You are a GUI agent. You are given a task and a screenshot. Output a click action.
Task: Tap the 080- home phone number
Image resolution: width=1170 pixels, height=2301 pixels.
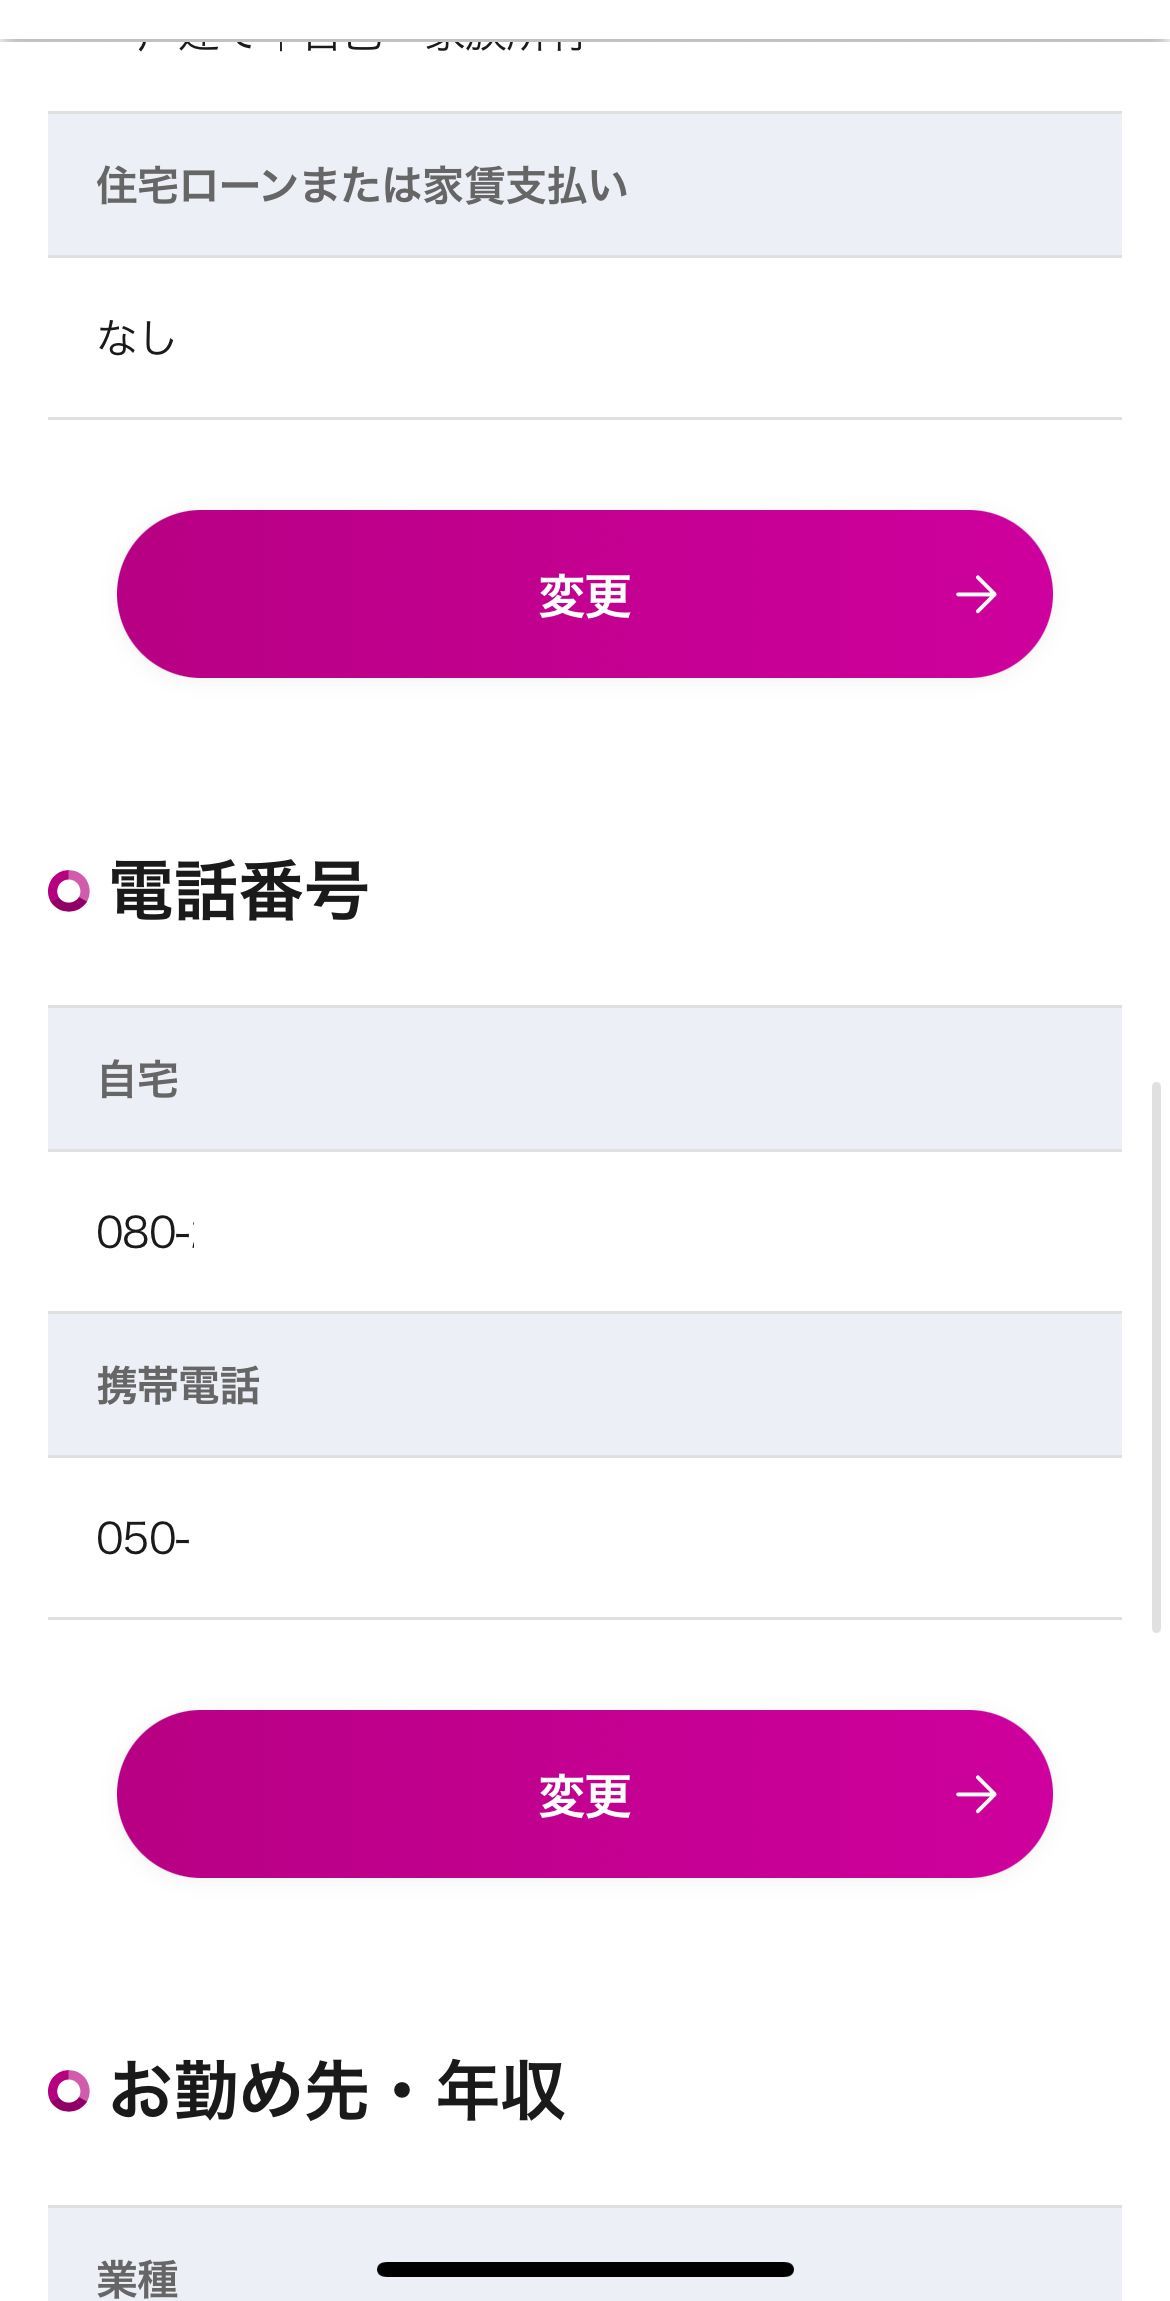point(145,1233)
